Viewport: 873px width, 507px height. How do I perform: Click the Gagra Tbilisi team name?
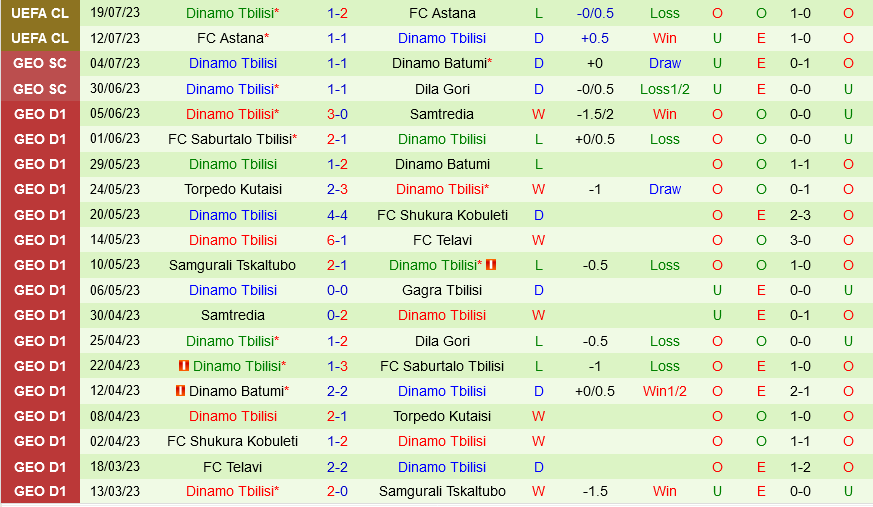(x=442, y=290)
